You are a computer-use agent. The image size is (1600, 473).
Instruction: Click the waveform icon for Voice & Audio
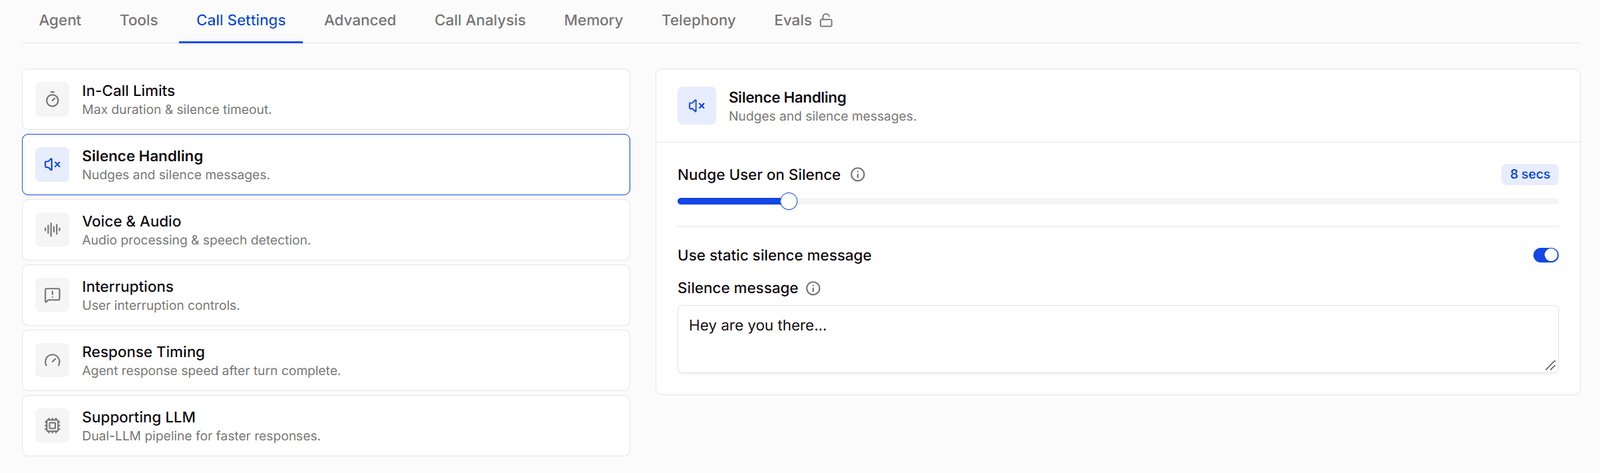pos(53,229)
